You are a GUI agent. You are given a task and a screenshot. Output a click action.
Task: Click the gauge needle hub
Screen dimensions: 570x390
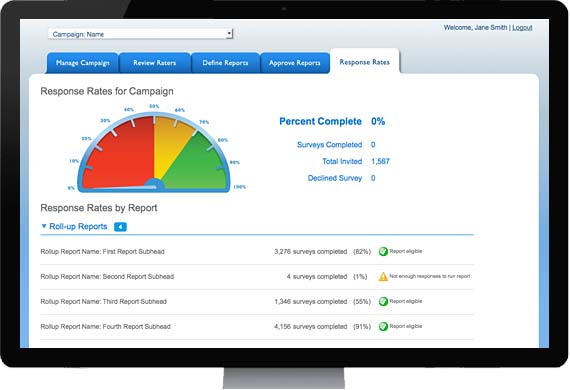pyautogui.click(x=155, y=185)
